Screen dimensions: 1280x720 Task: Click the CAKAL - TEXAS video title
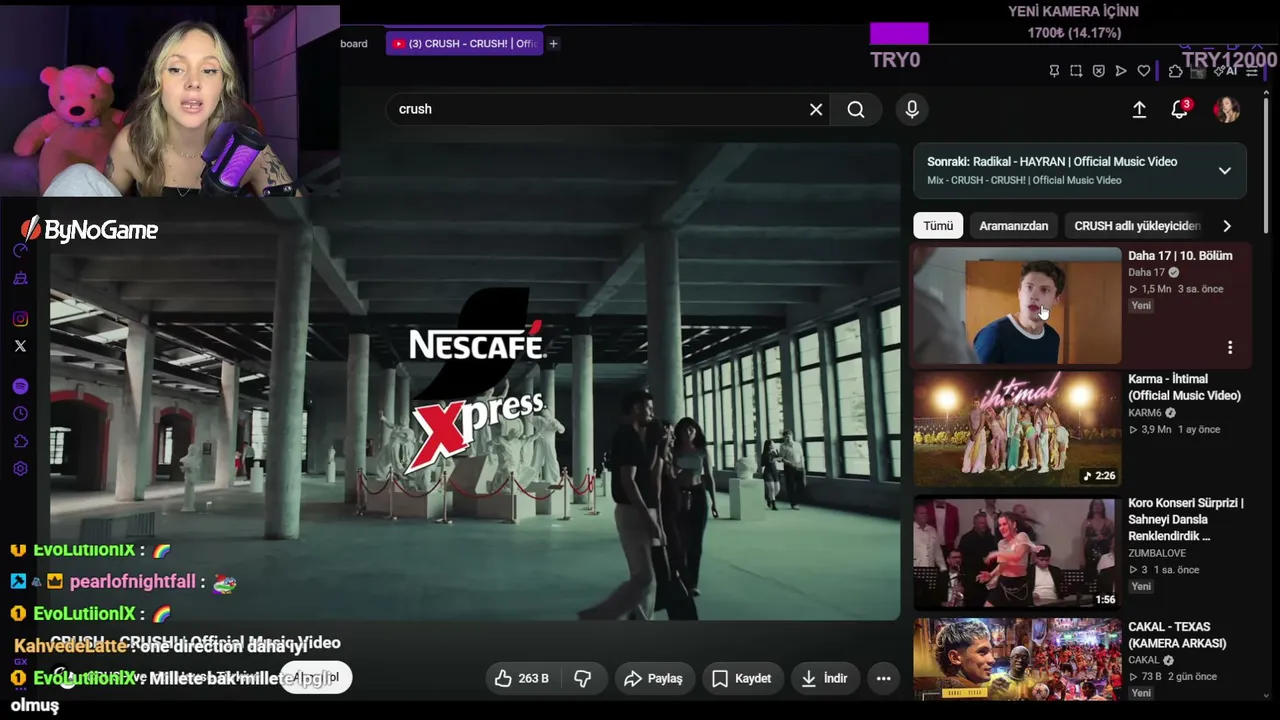[1177, 635]
